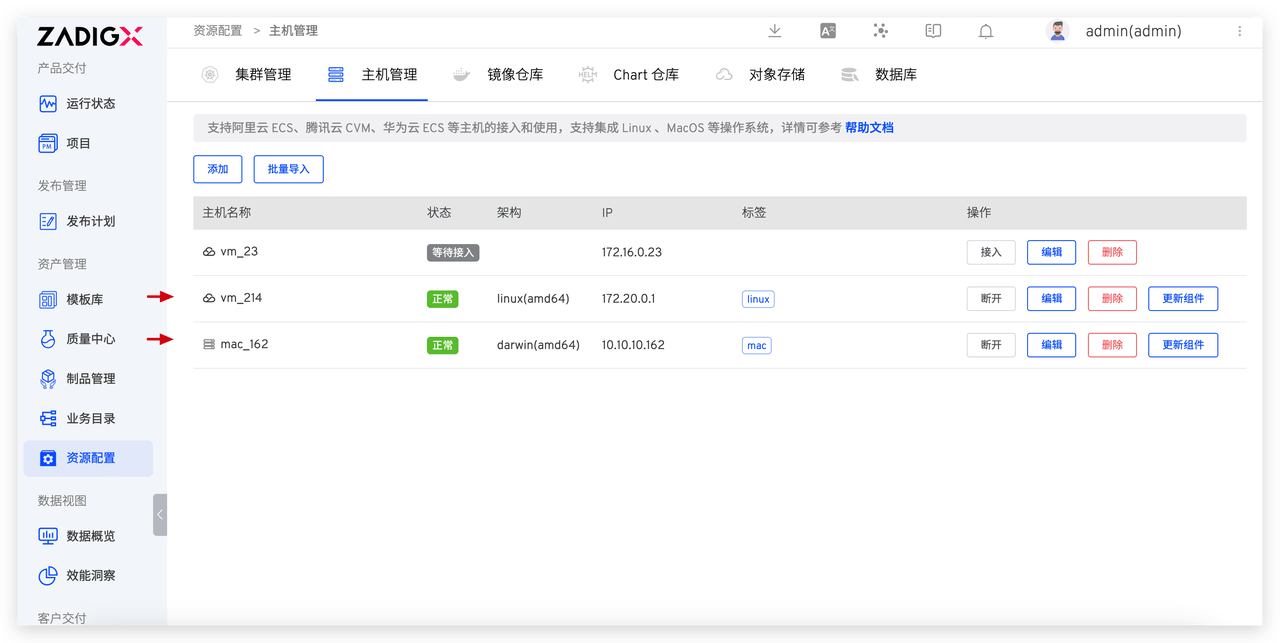1280x643 pixels.
Task: Click the linux tag on host vm_214
Action: 757,298
